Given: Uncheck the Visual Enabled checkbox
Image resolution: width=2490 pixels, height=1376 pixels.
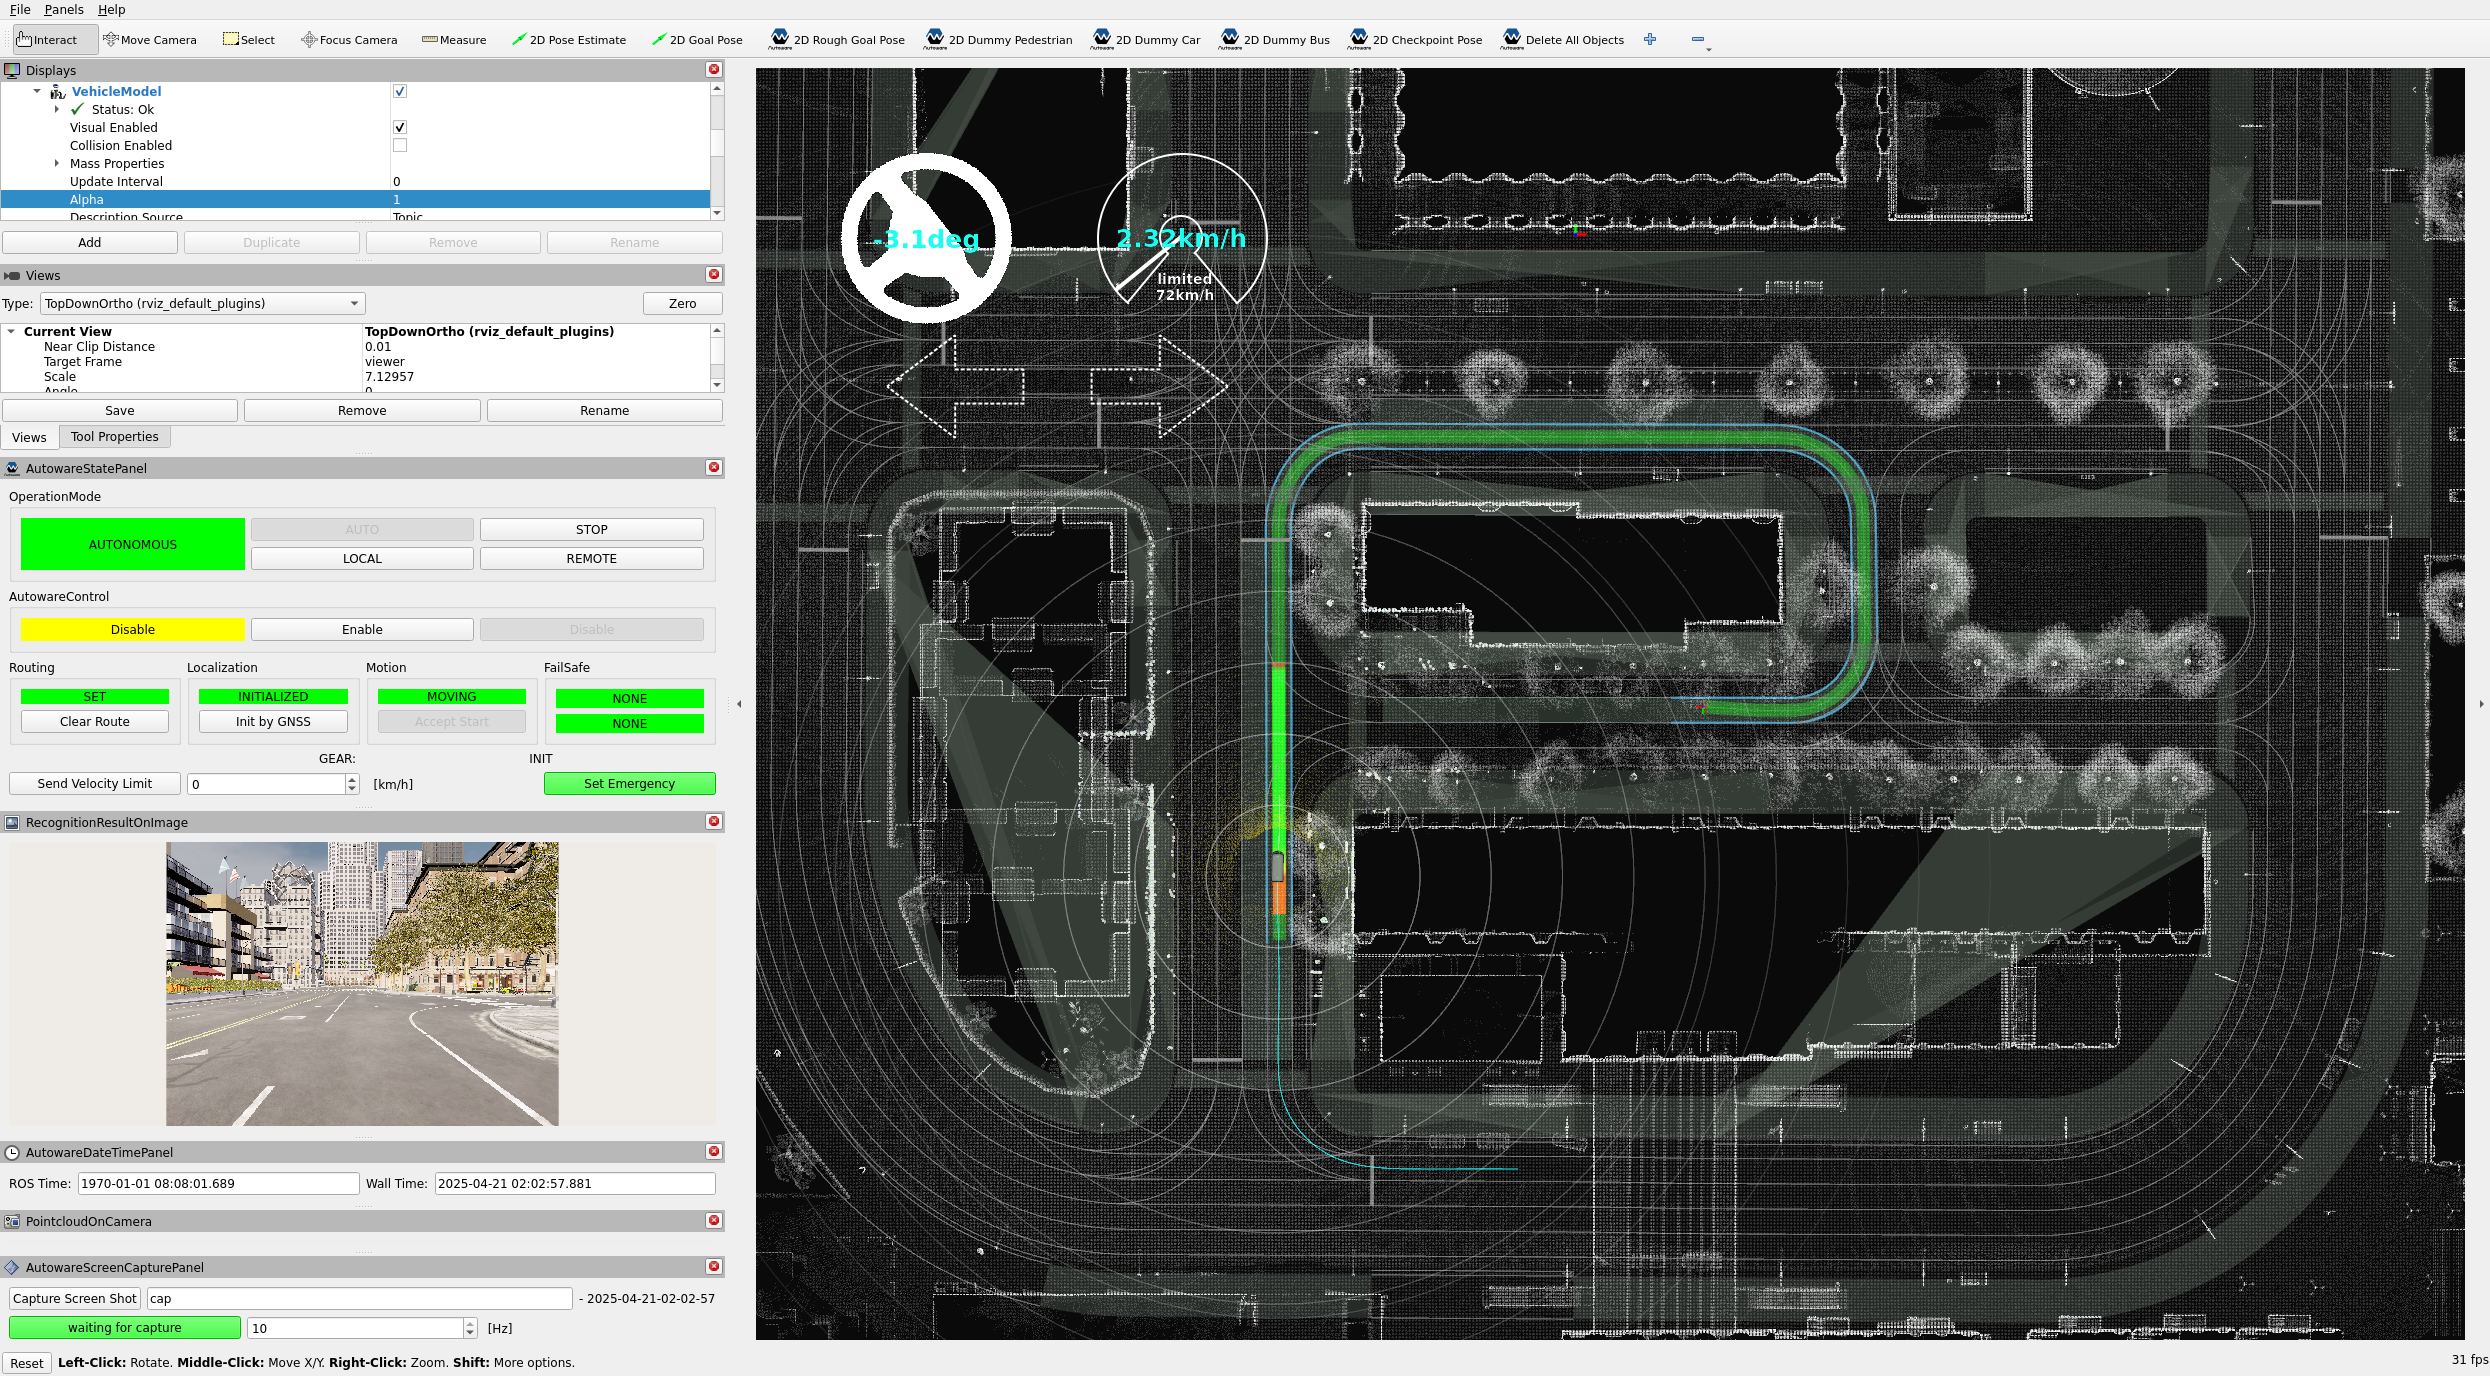Looking at the screenshot, I should click(399, 127).
